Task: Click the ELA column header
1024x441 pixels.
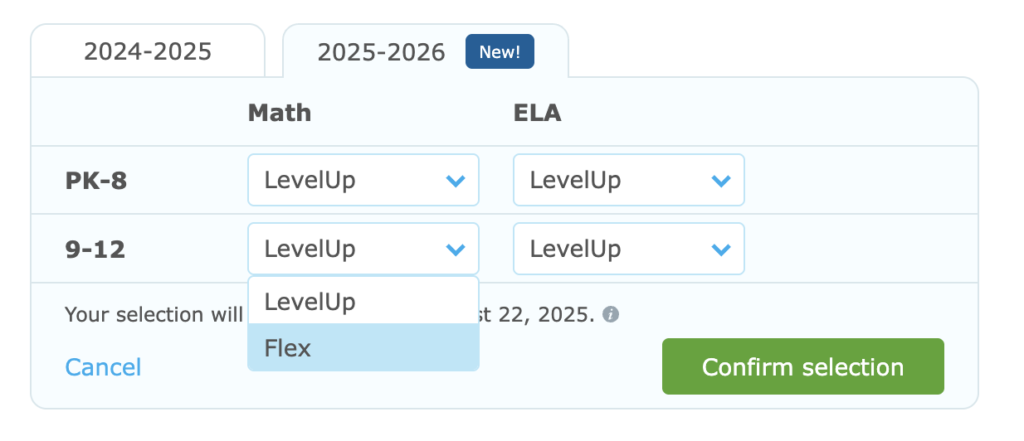Action: (537, 112)
